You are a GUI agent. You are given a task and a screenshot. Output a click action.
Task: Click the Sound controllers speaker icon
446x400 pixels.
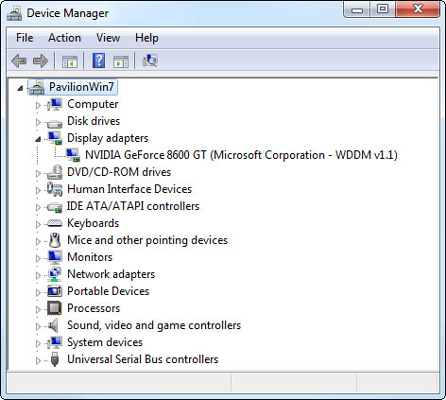(x=53, y=325)
